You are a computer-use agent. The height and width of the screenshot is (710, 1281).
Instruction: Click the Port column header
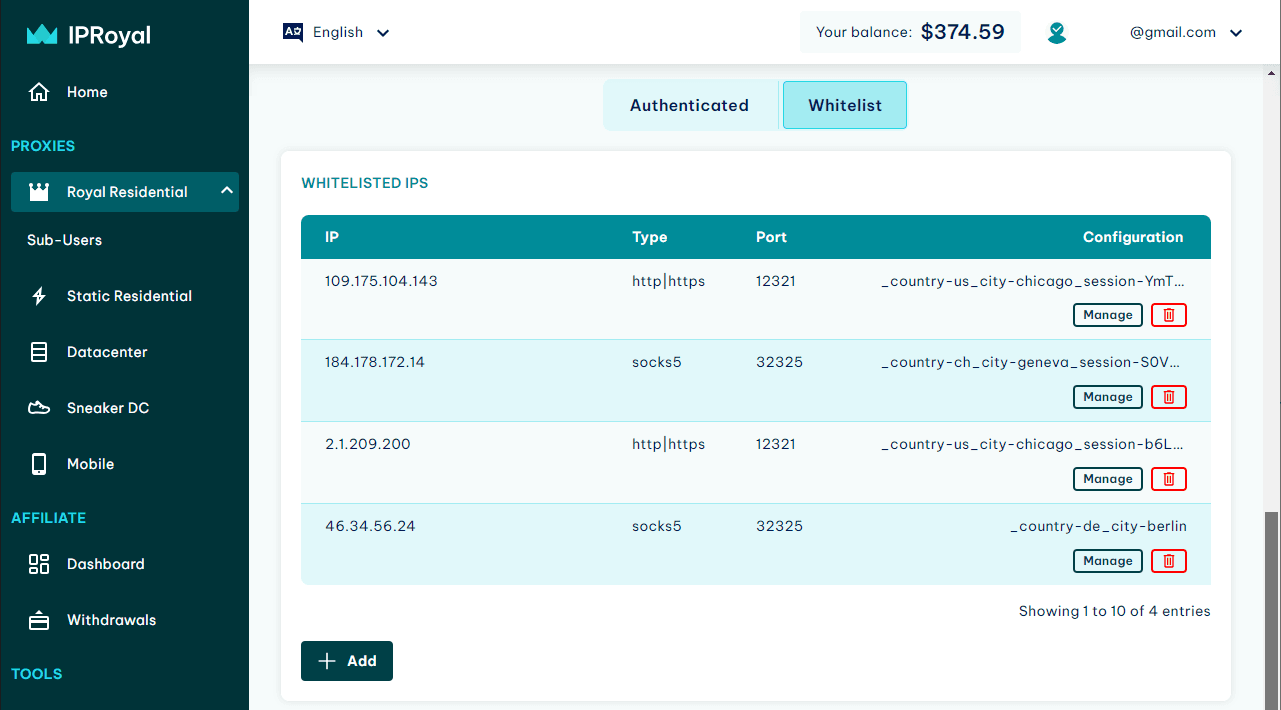coord(771,237)
